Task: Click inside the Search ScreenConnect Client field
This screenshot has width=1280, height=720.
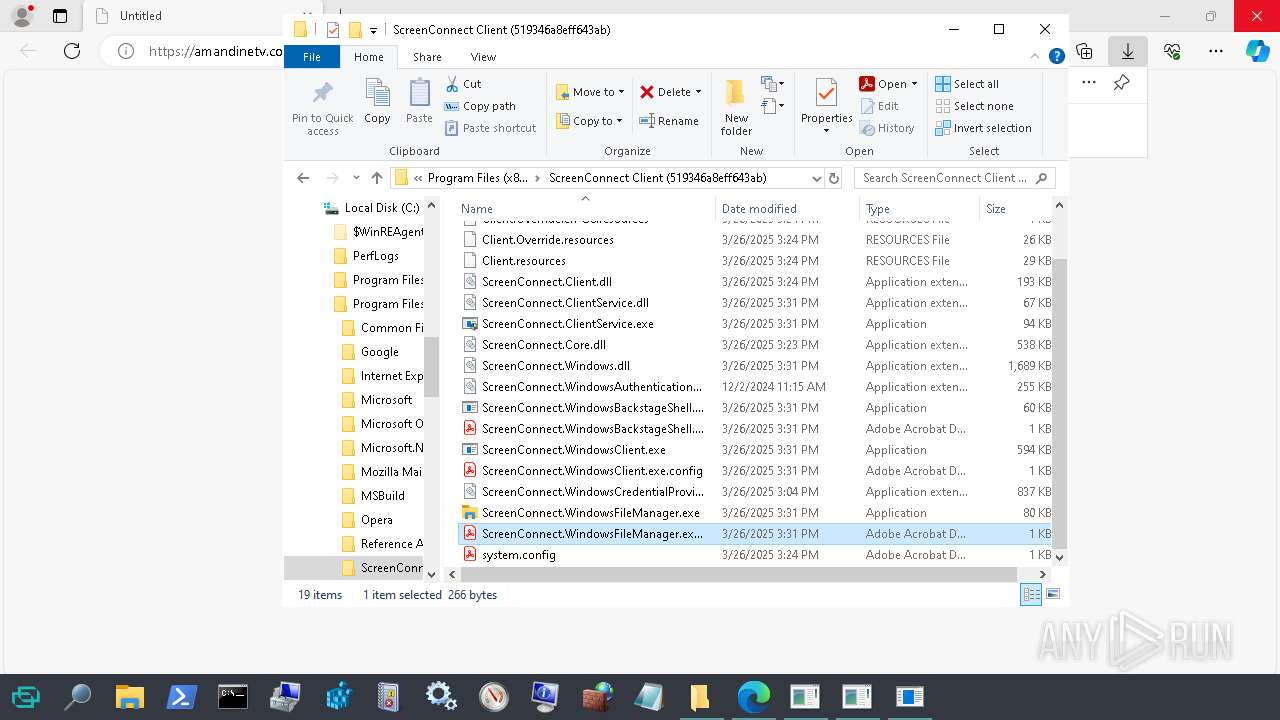Action: (x=944, y=178)
